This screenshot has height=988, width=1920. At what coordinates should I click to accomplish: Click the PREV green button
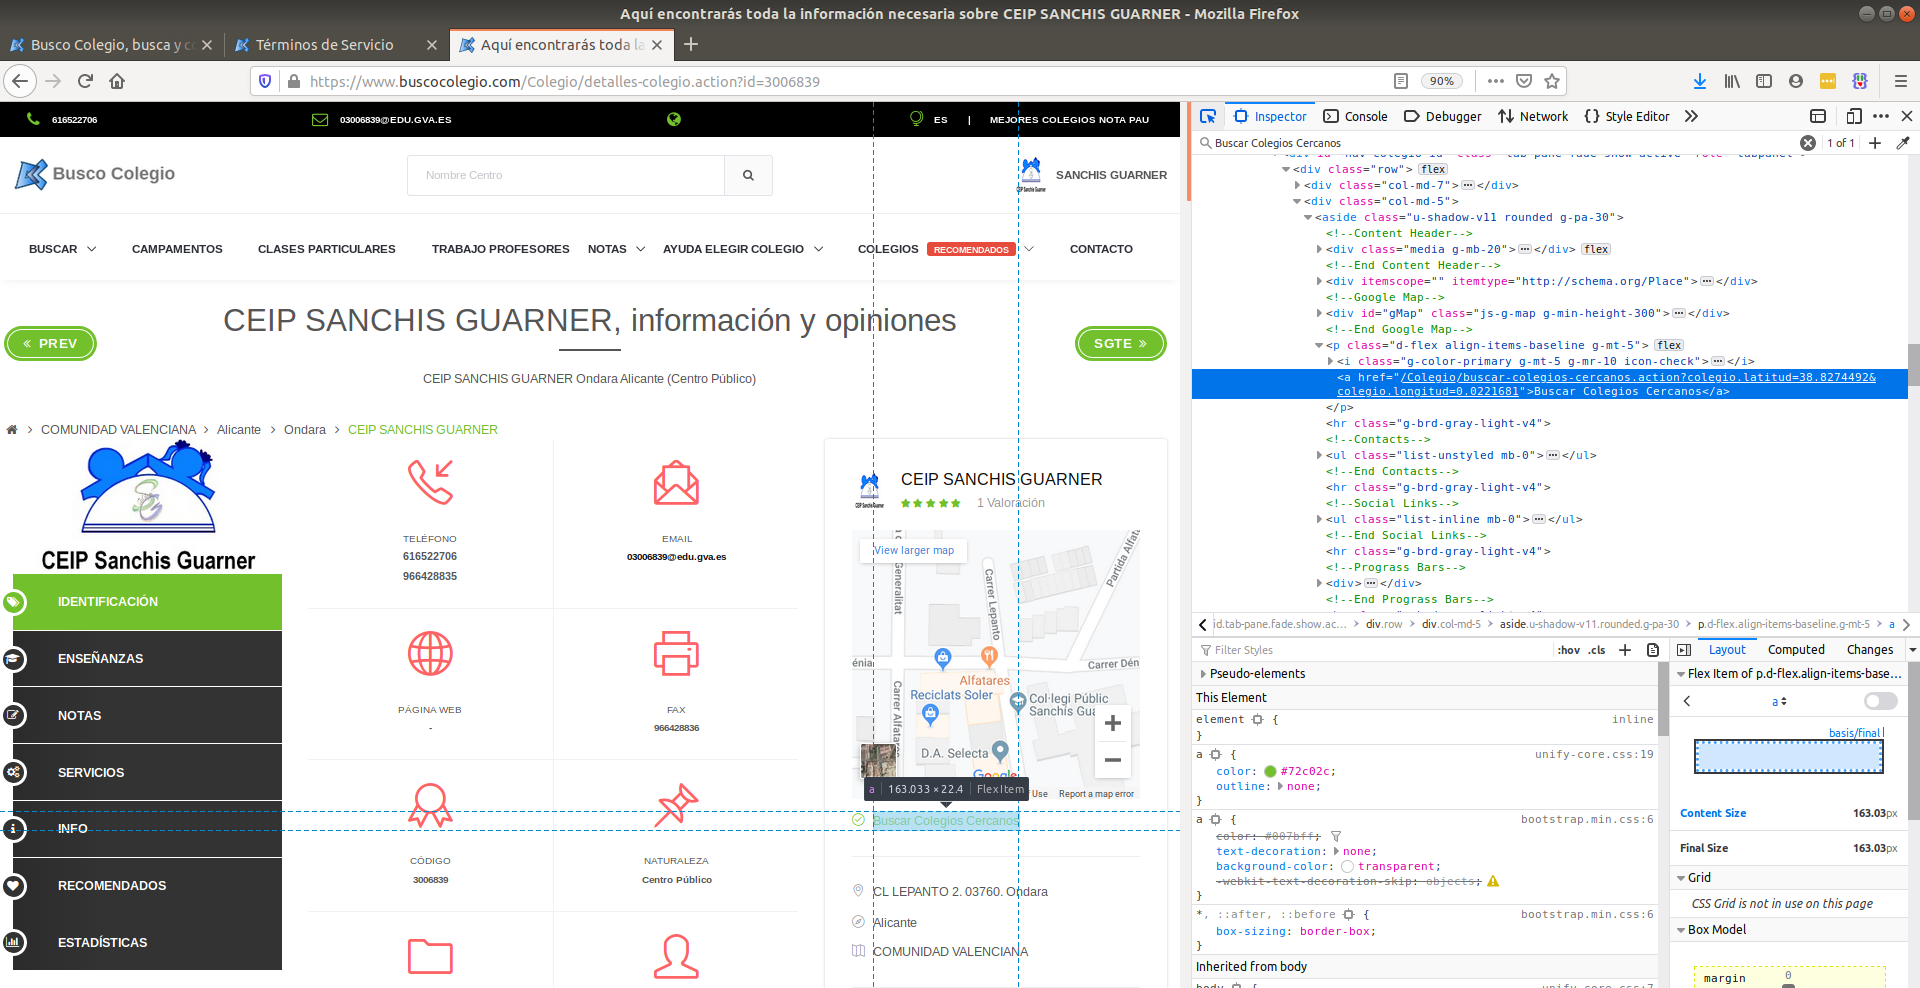tap(51, 343)
